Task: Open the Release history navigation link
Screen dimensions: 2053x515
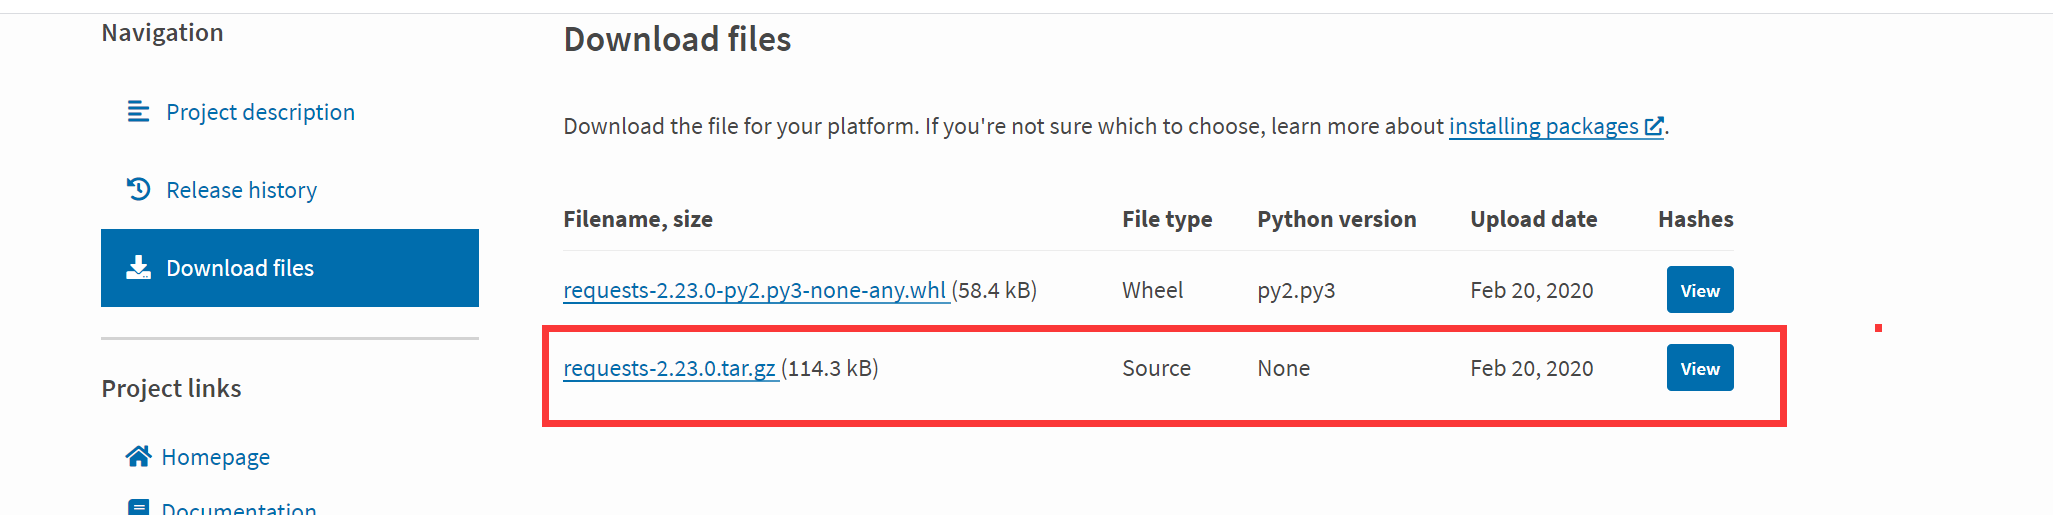Action: pyautogui.click(x=241, y=190)
